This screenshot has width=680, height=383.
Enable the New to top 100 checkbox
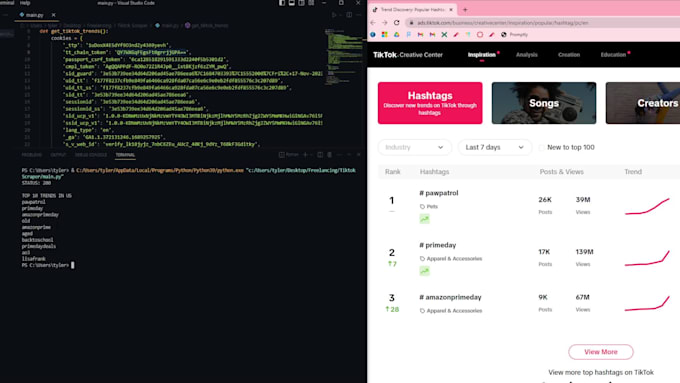pyautogui.click(x=541, y=147)
